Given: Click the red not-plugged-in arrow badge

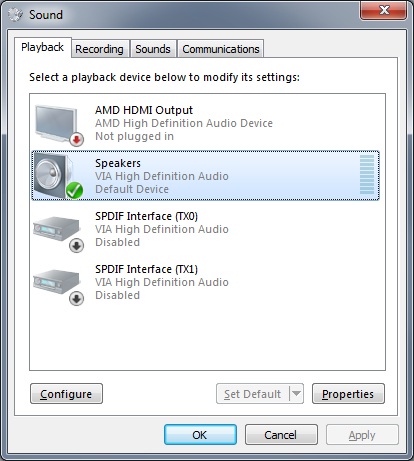Looking at the screenshot, I should pyautogui.click(x=76, y=139).
